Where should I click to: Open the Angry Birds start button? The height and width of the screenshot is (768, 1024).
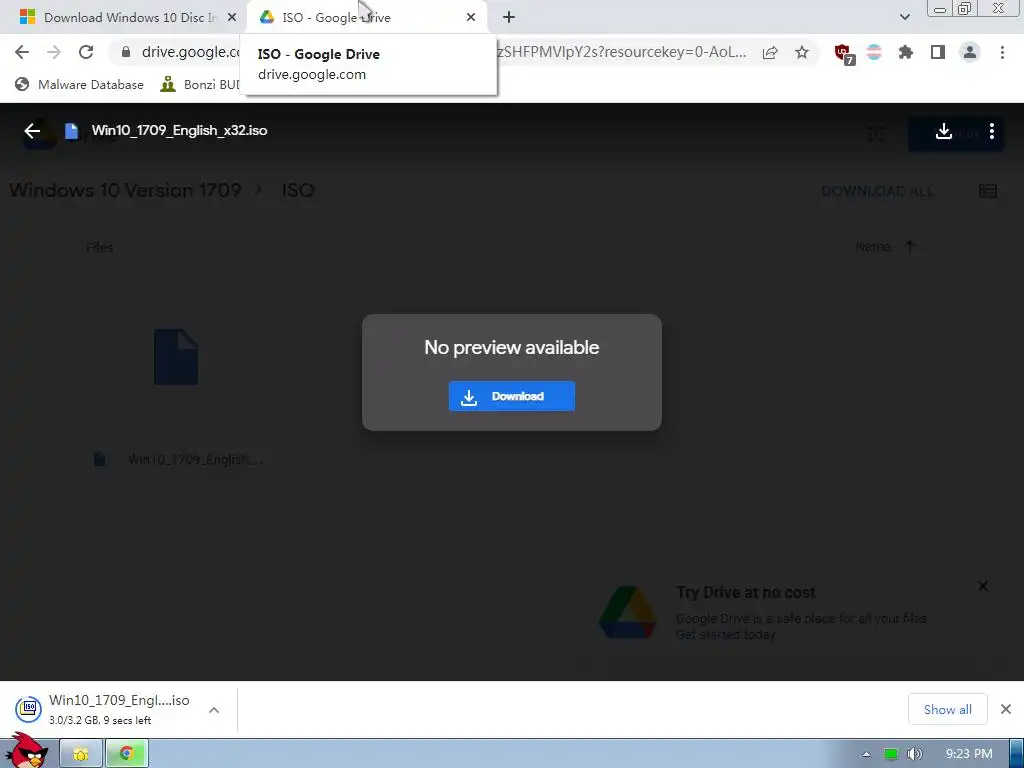click(26, 750)
